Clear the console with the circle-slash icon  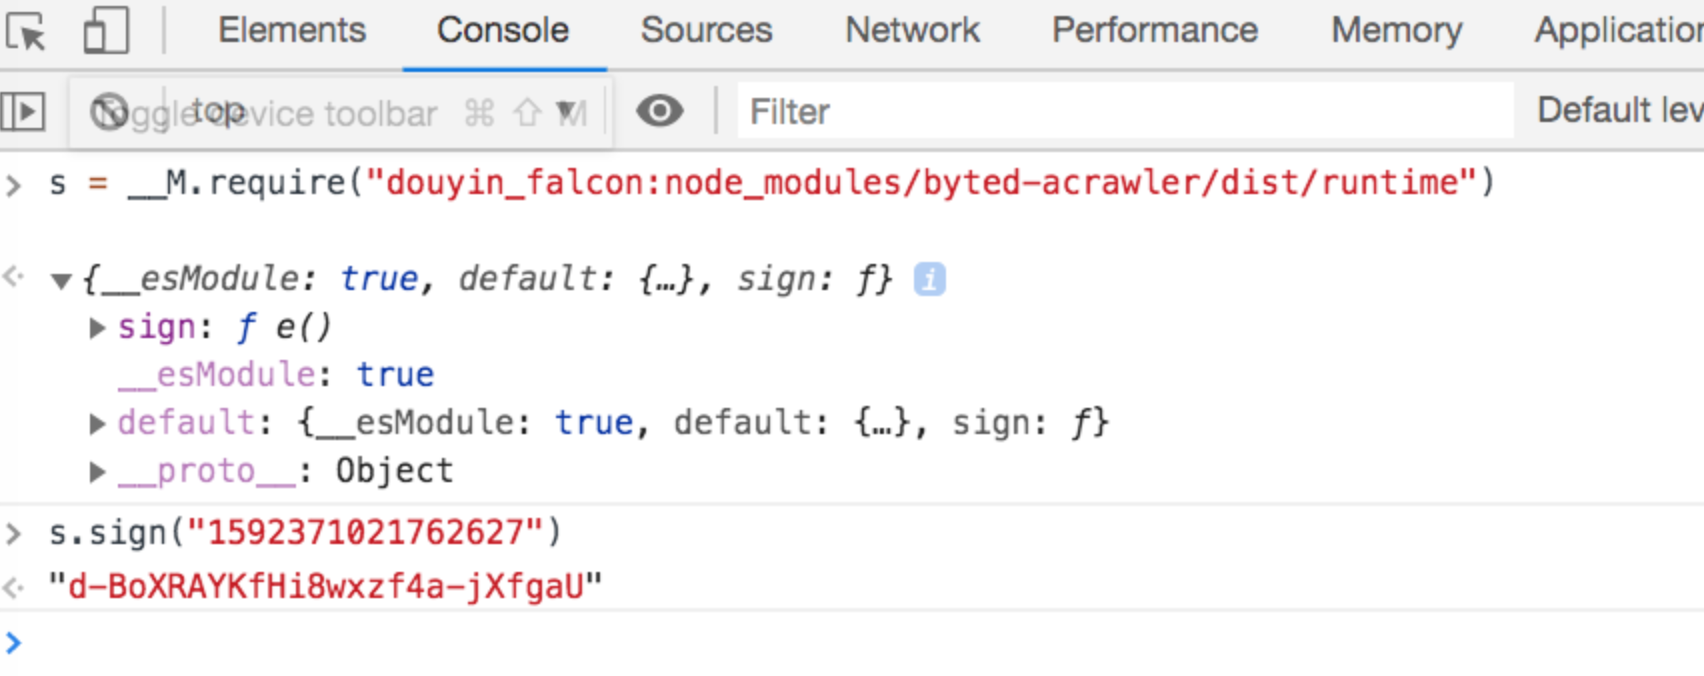[109, 112]
